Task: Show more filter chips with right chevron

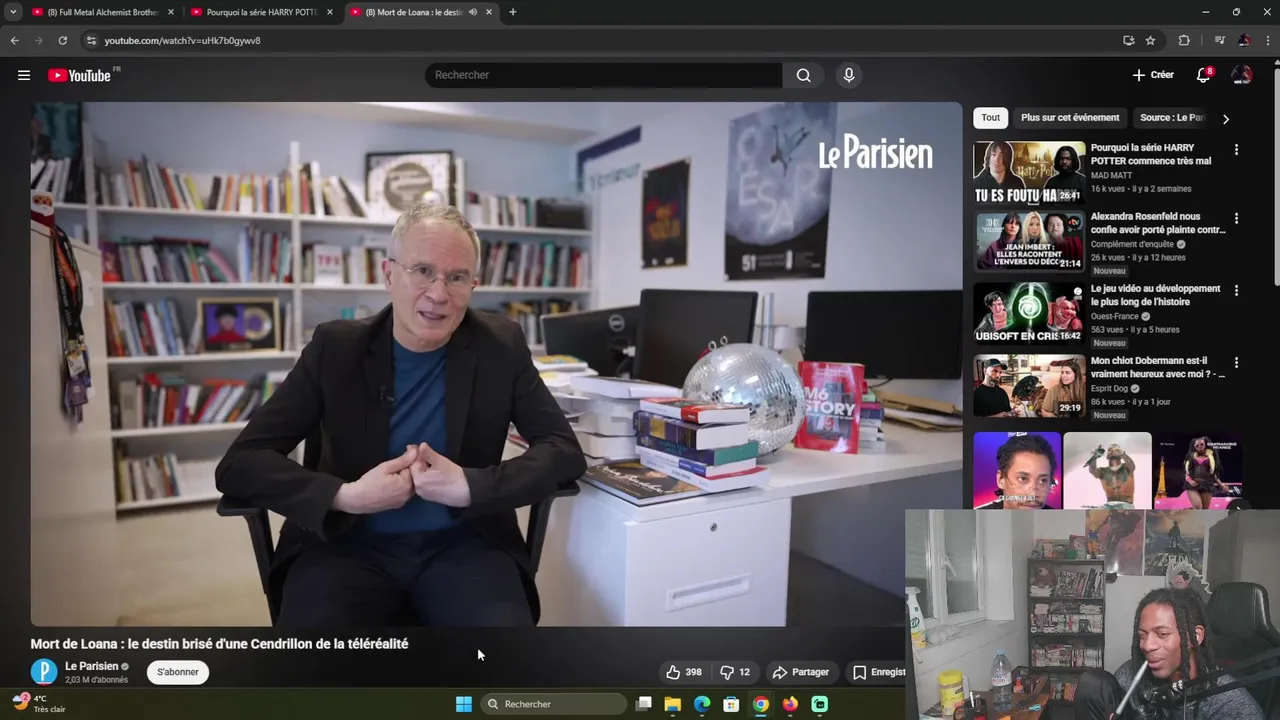Action: click(1226, 118)
